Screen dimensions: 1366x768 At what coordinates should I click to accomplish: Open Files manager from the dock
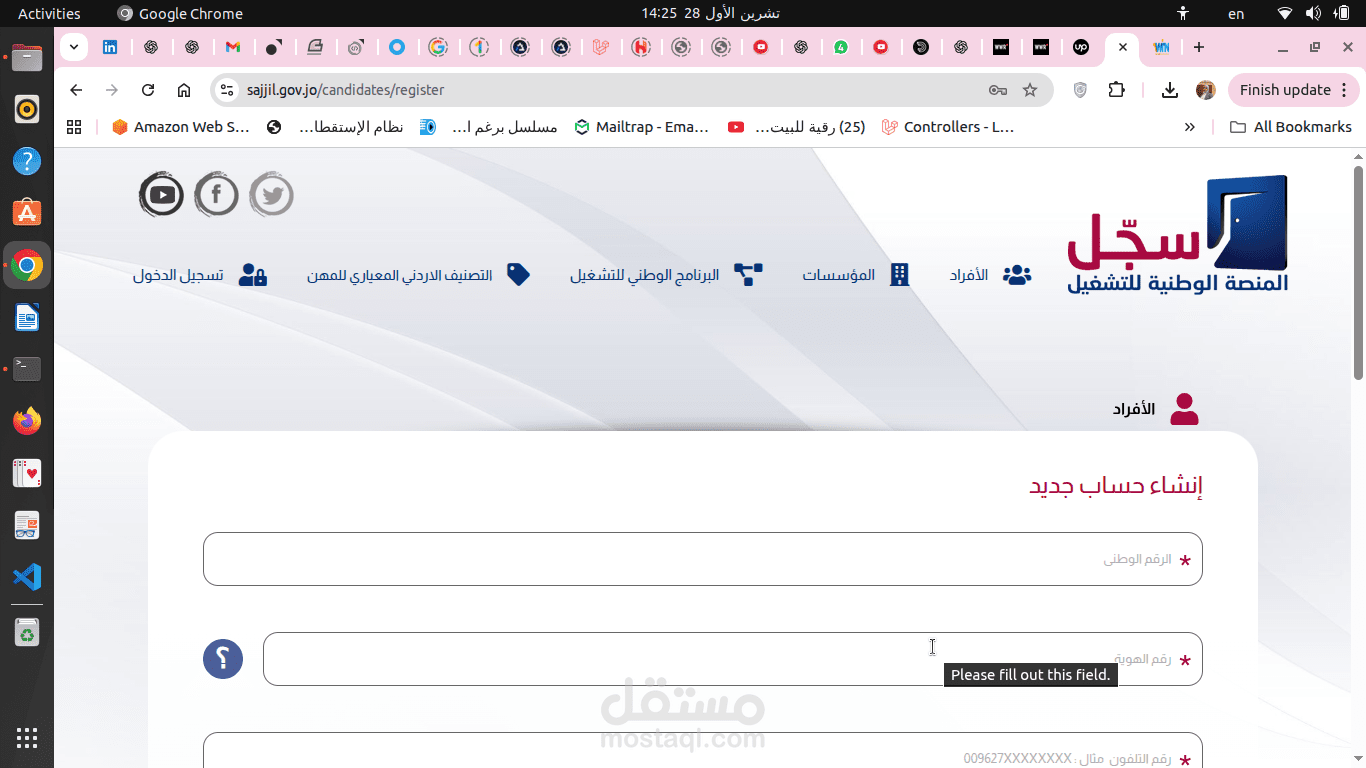click(x=27, y=58)
